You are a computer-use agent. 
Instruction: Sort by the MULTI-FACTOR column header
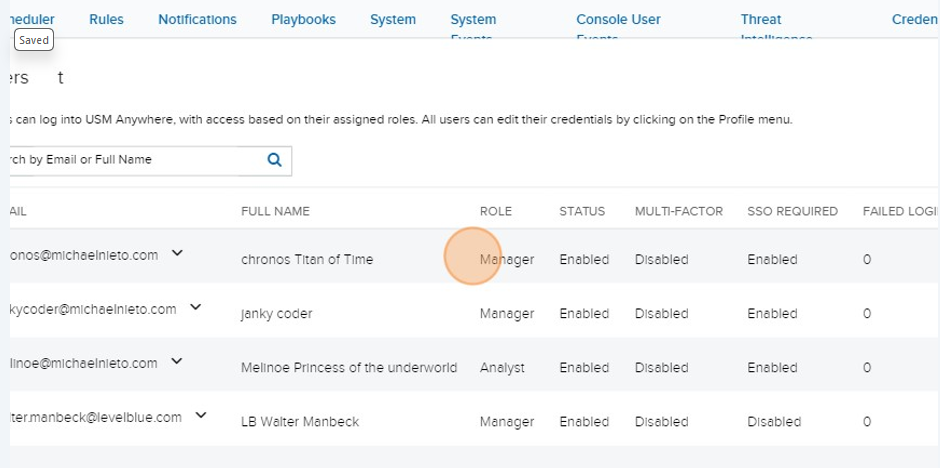[679, 211]
